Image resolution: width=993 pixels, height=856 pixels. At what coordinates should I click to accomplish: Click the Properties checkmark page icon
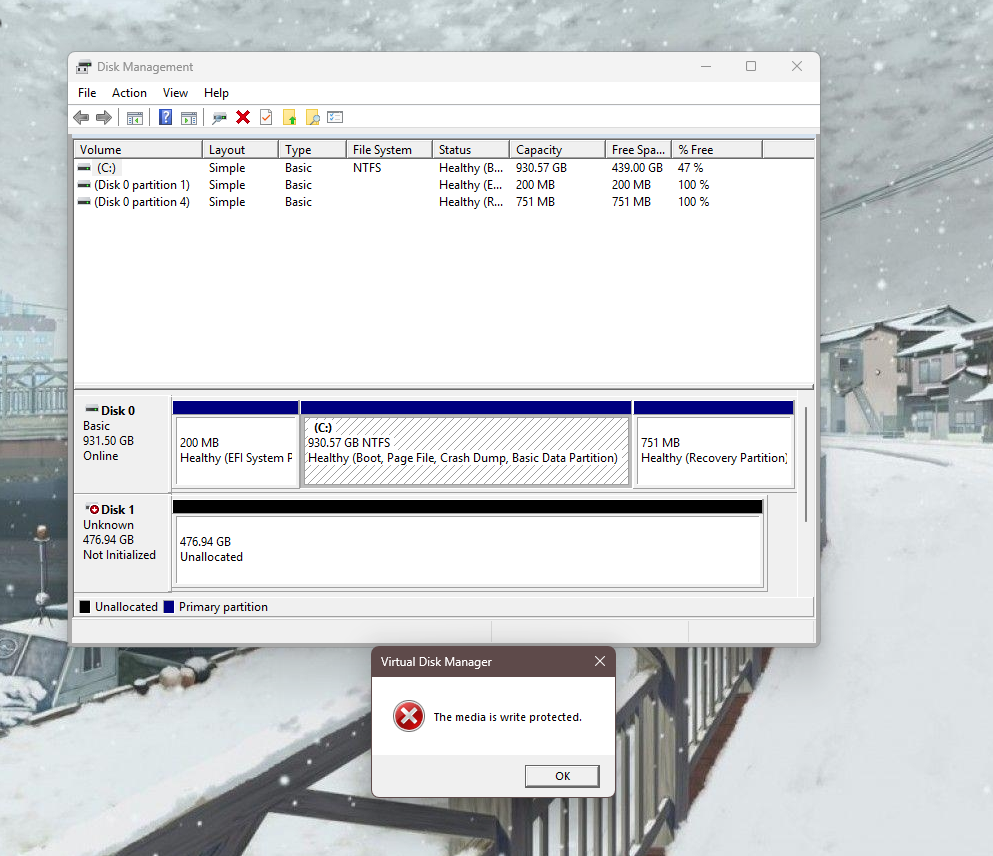266,118
